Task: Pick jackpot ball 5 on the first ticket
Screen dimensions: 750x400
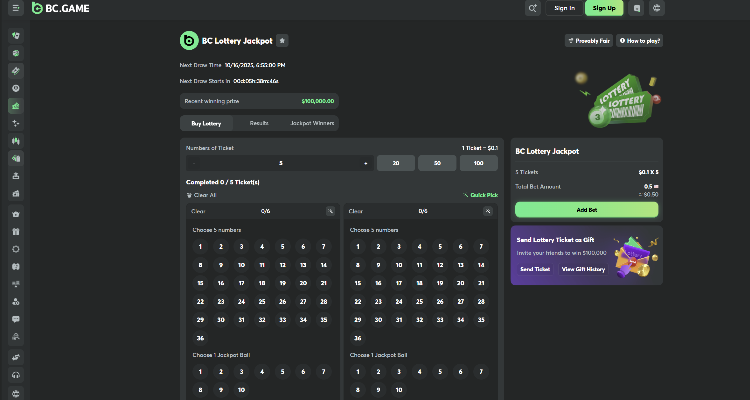Action: 282,372
